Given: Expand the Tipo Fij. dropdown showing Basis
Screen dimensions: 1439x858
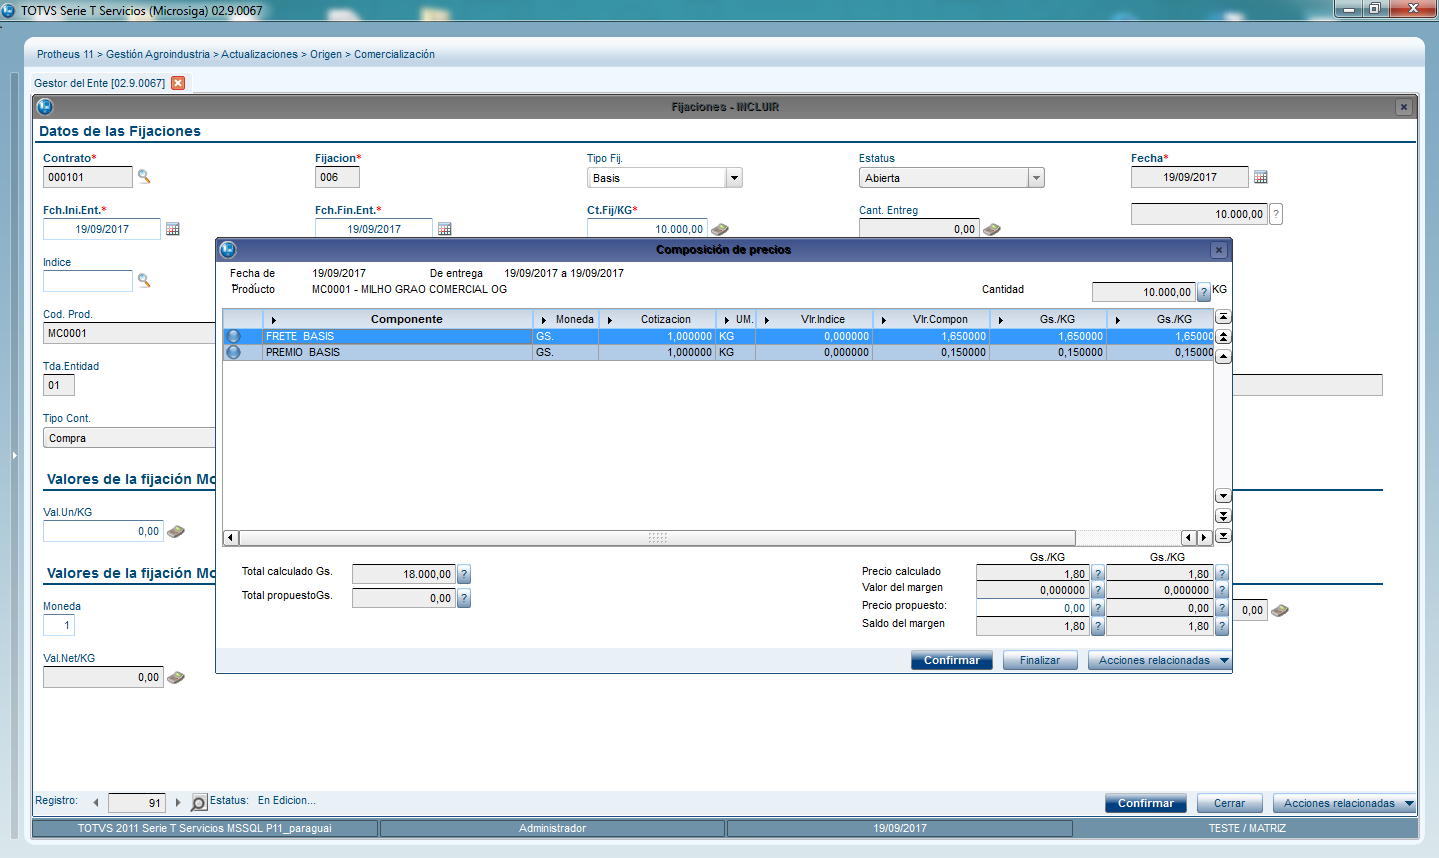Looking at the screenshot, I should [734, 178].
